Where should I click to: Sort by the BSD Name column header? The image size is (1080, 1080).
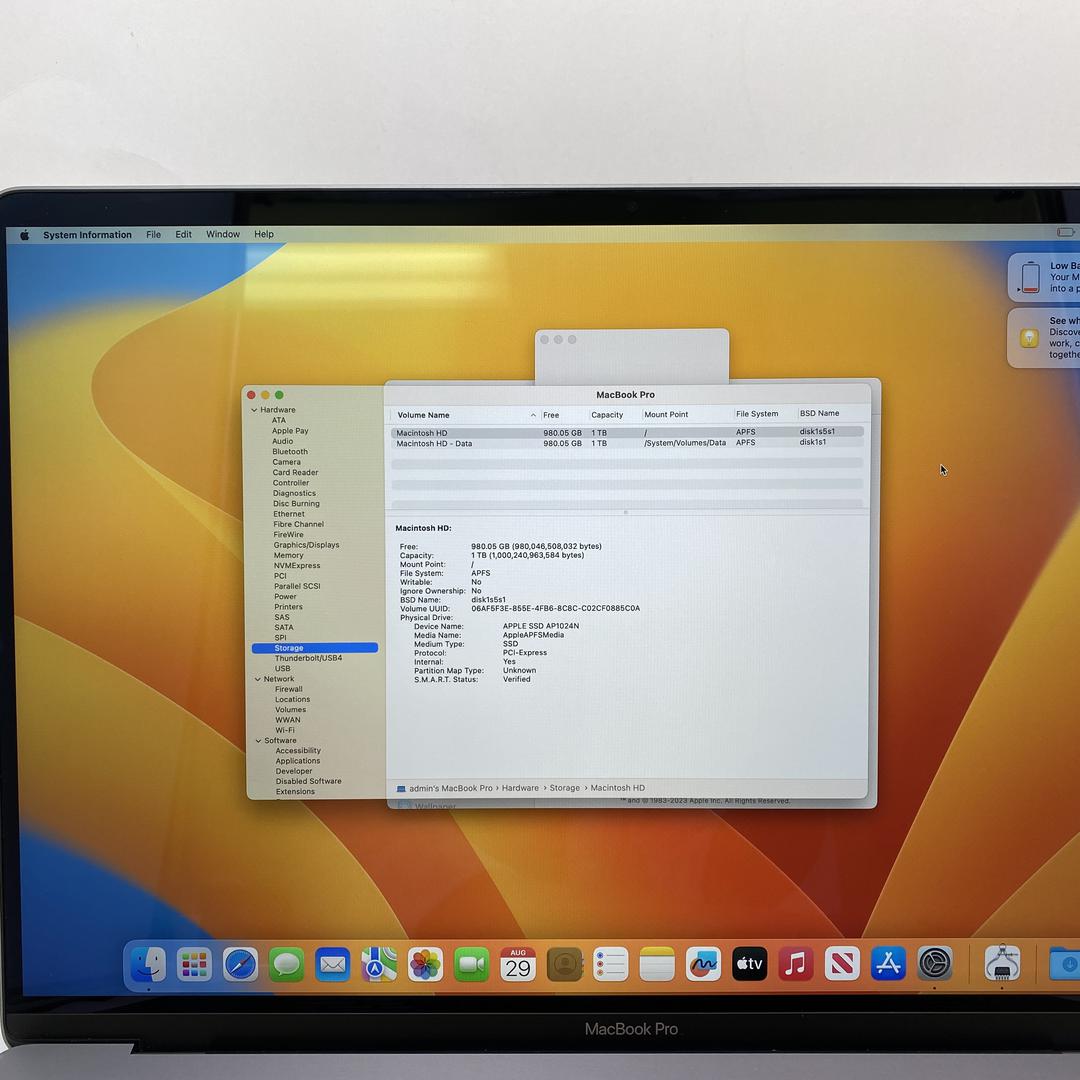coord(820,413)
